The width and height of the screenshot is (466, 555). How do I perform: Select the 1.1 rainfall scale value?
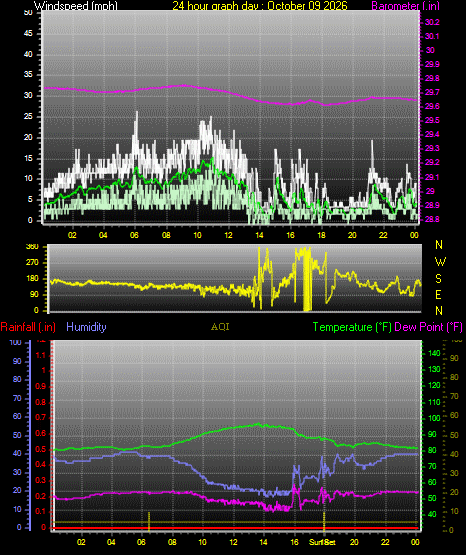(x=41, y=355)
